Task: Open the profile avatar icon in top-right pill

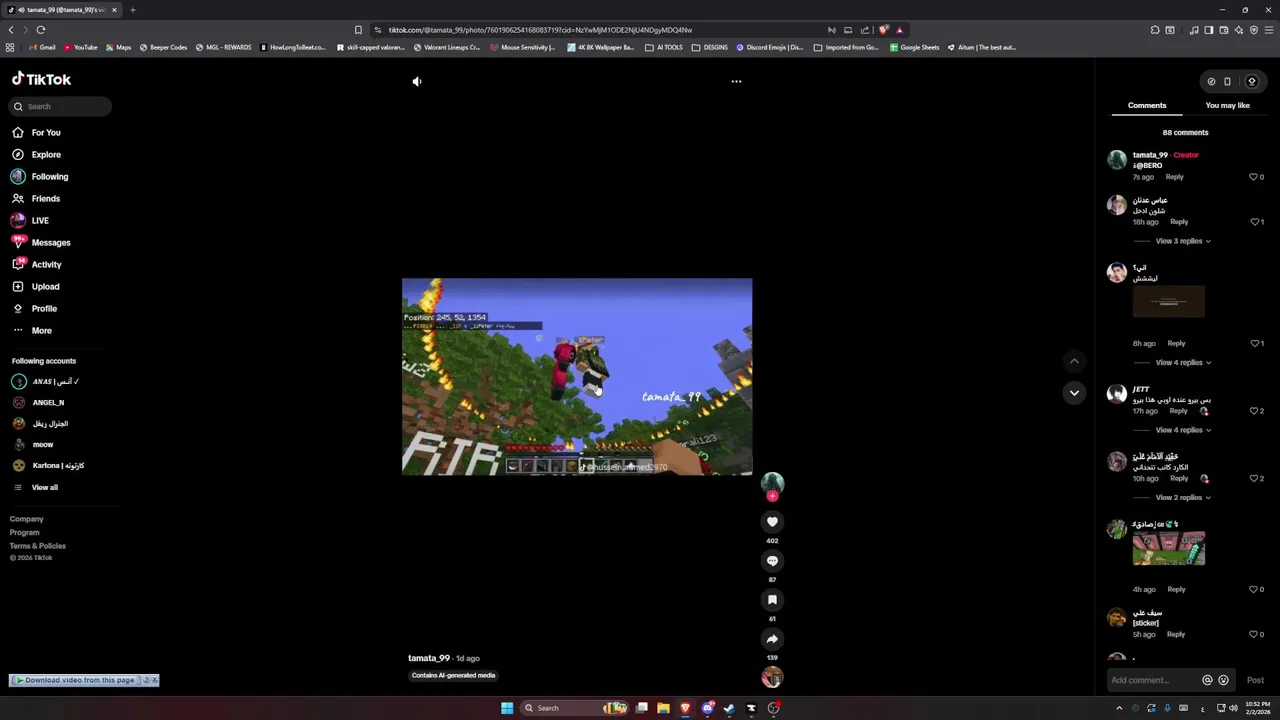Action: click(x=1251, y=82)
